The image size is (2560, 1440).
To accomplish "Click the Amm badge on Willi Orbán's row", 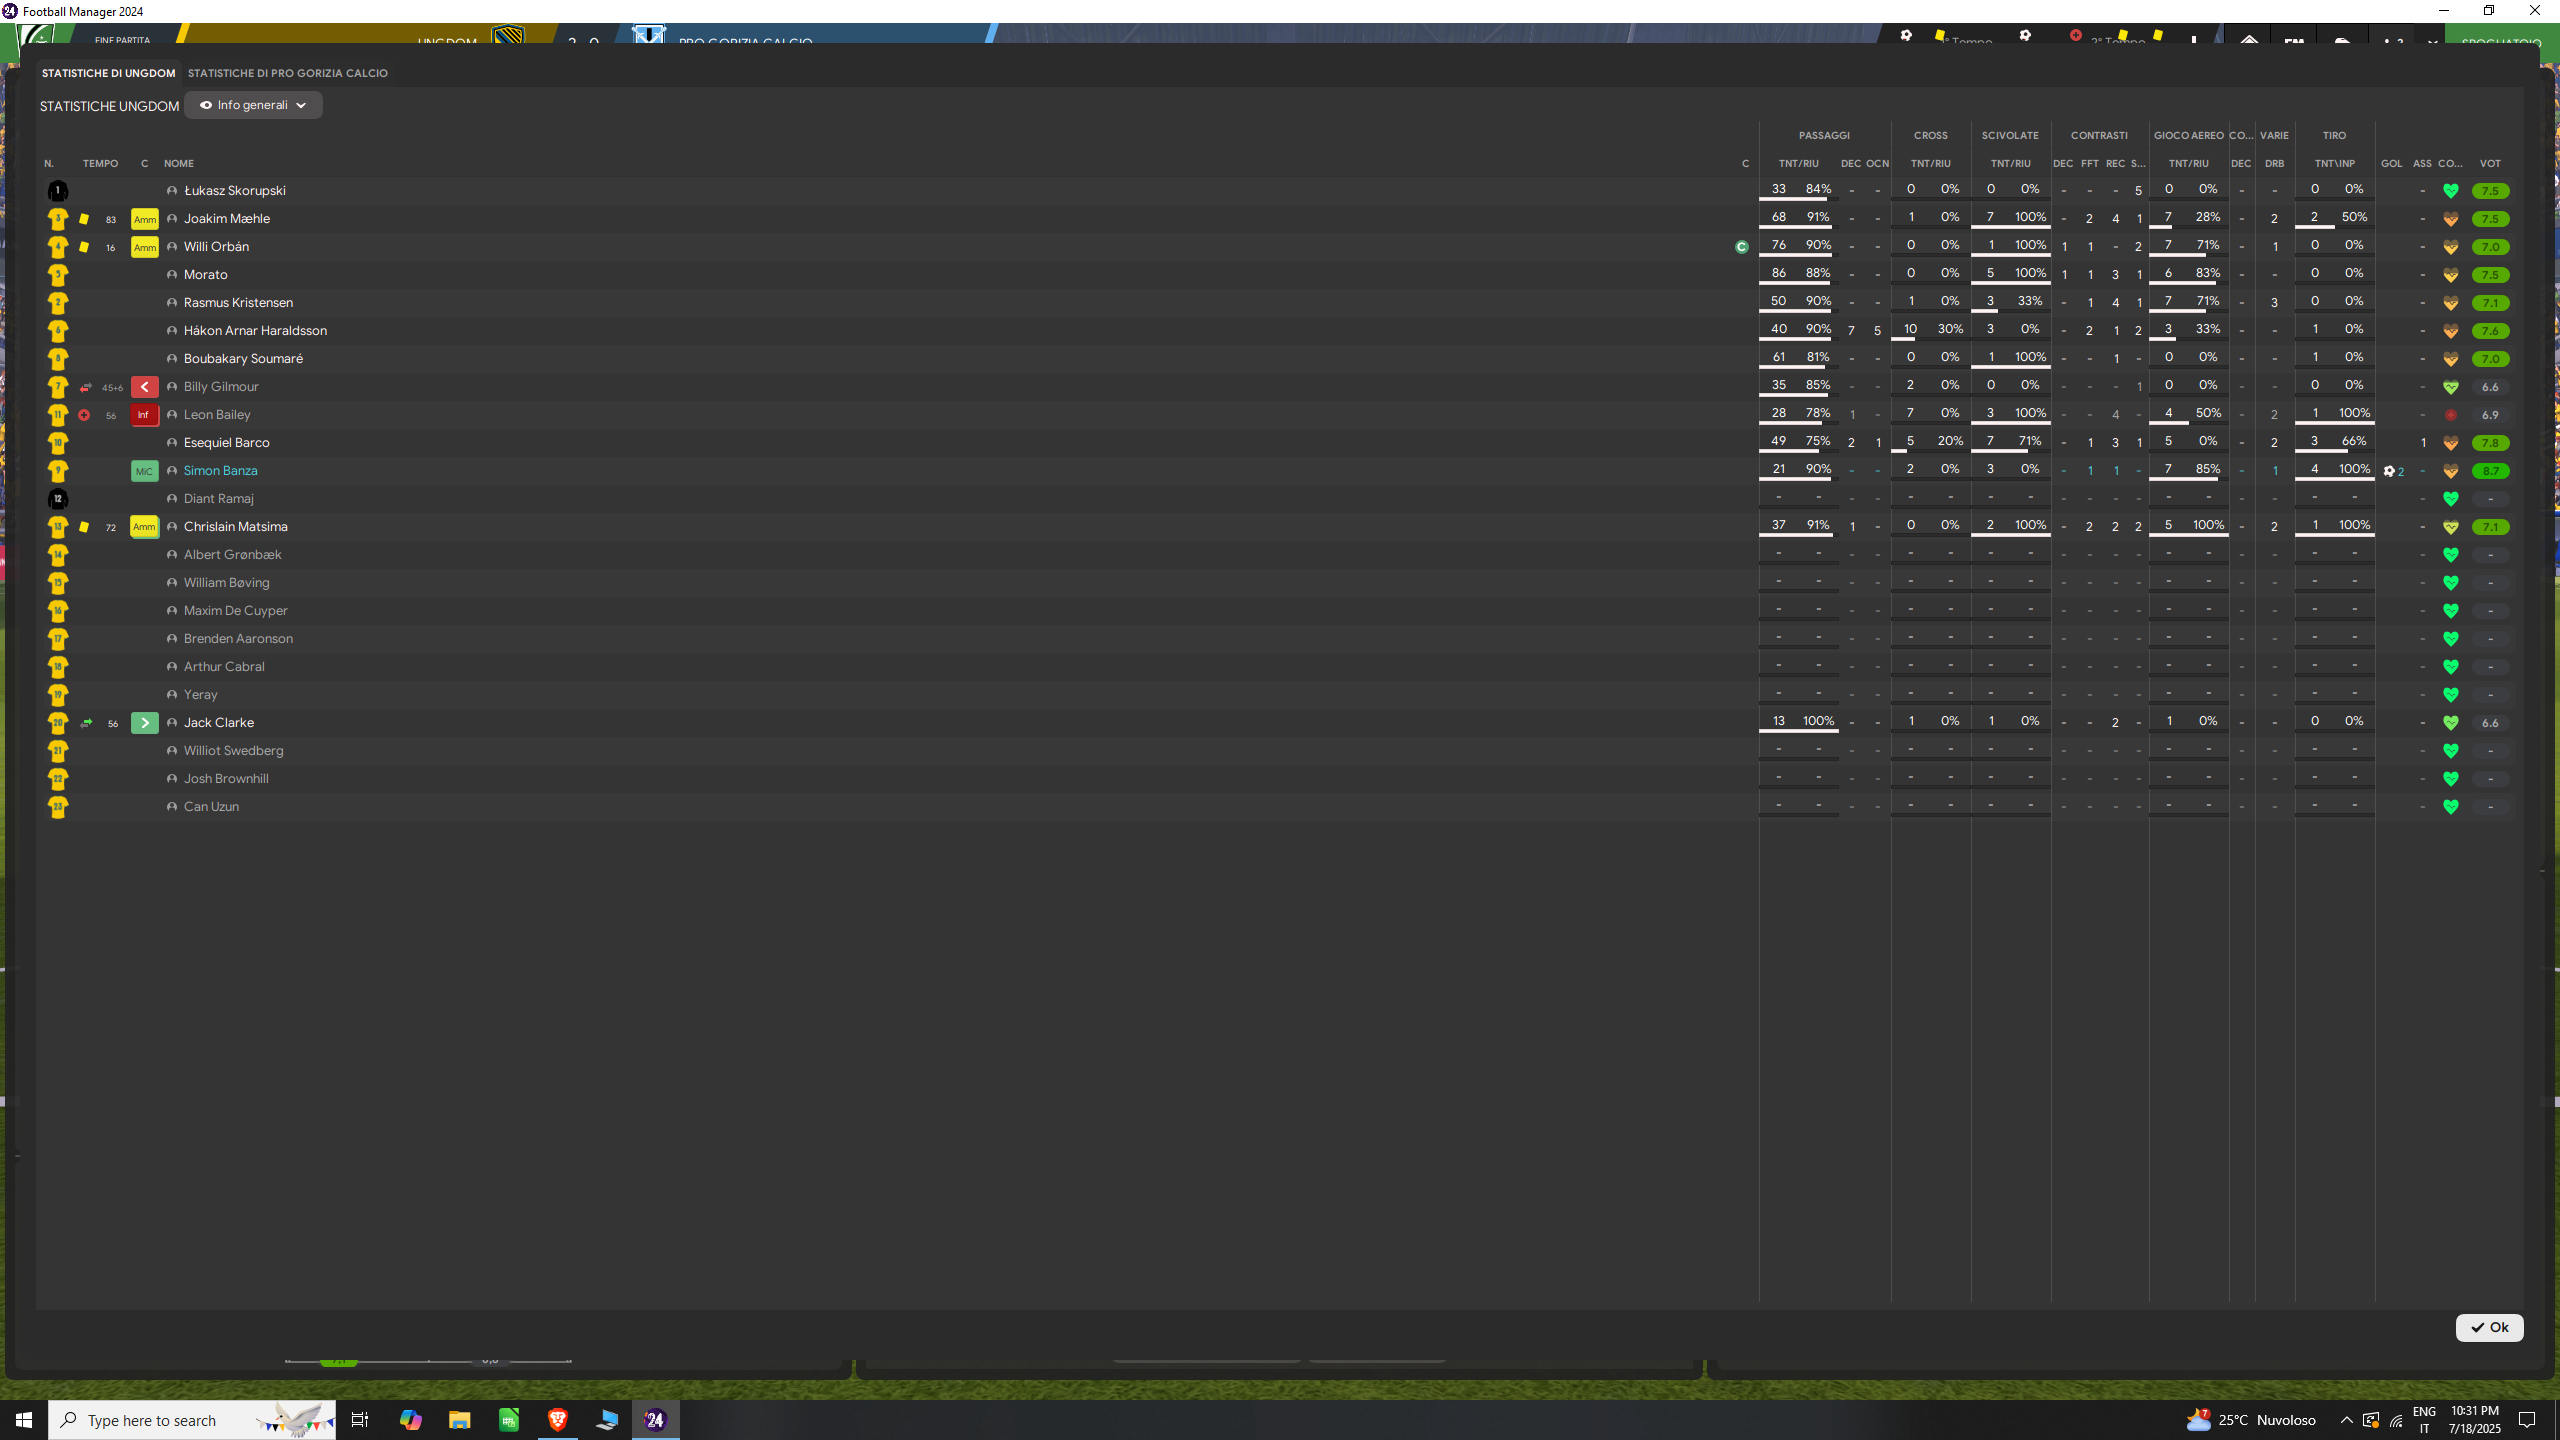I will [144, 247].
